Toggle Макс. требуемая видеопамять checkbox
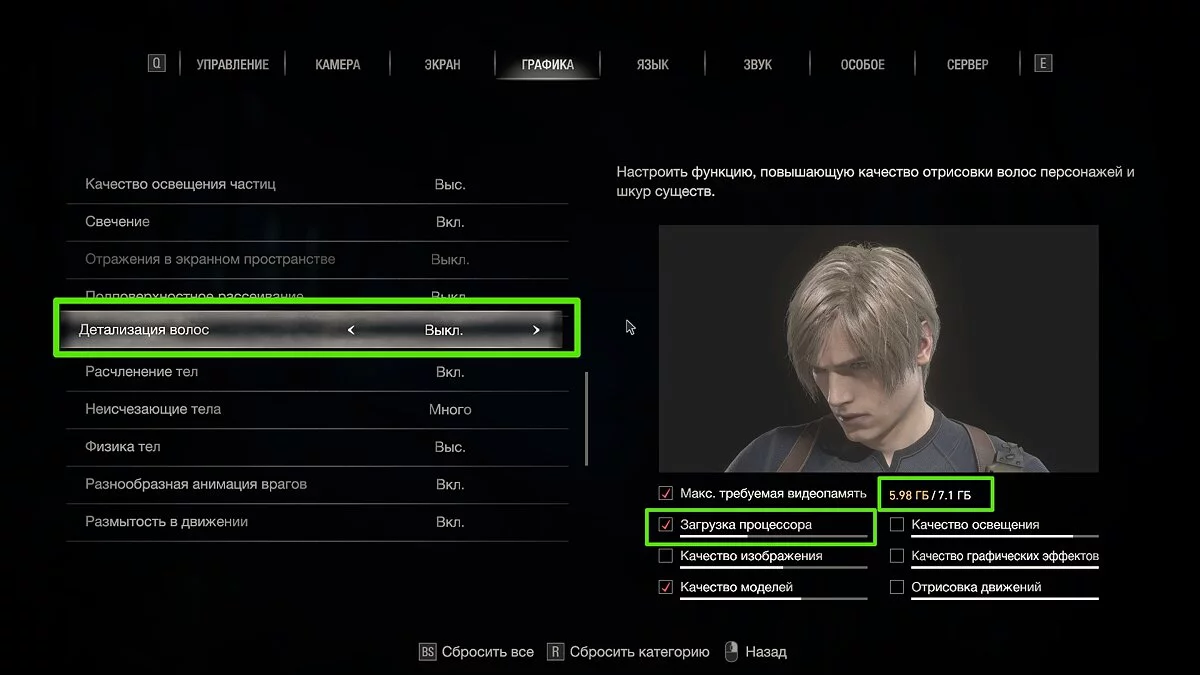 (666, 493)
